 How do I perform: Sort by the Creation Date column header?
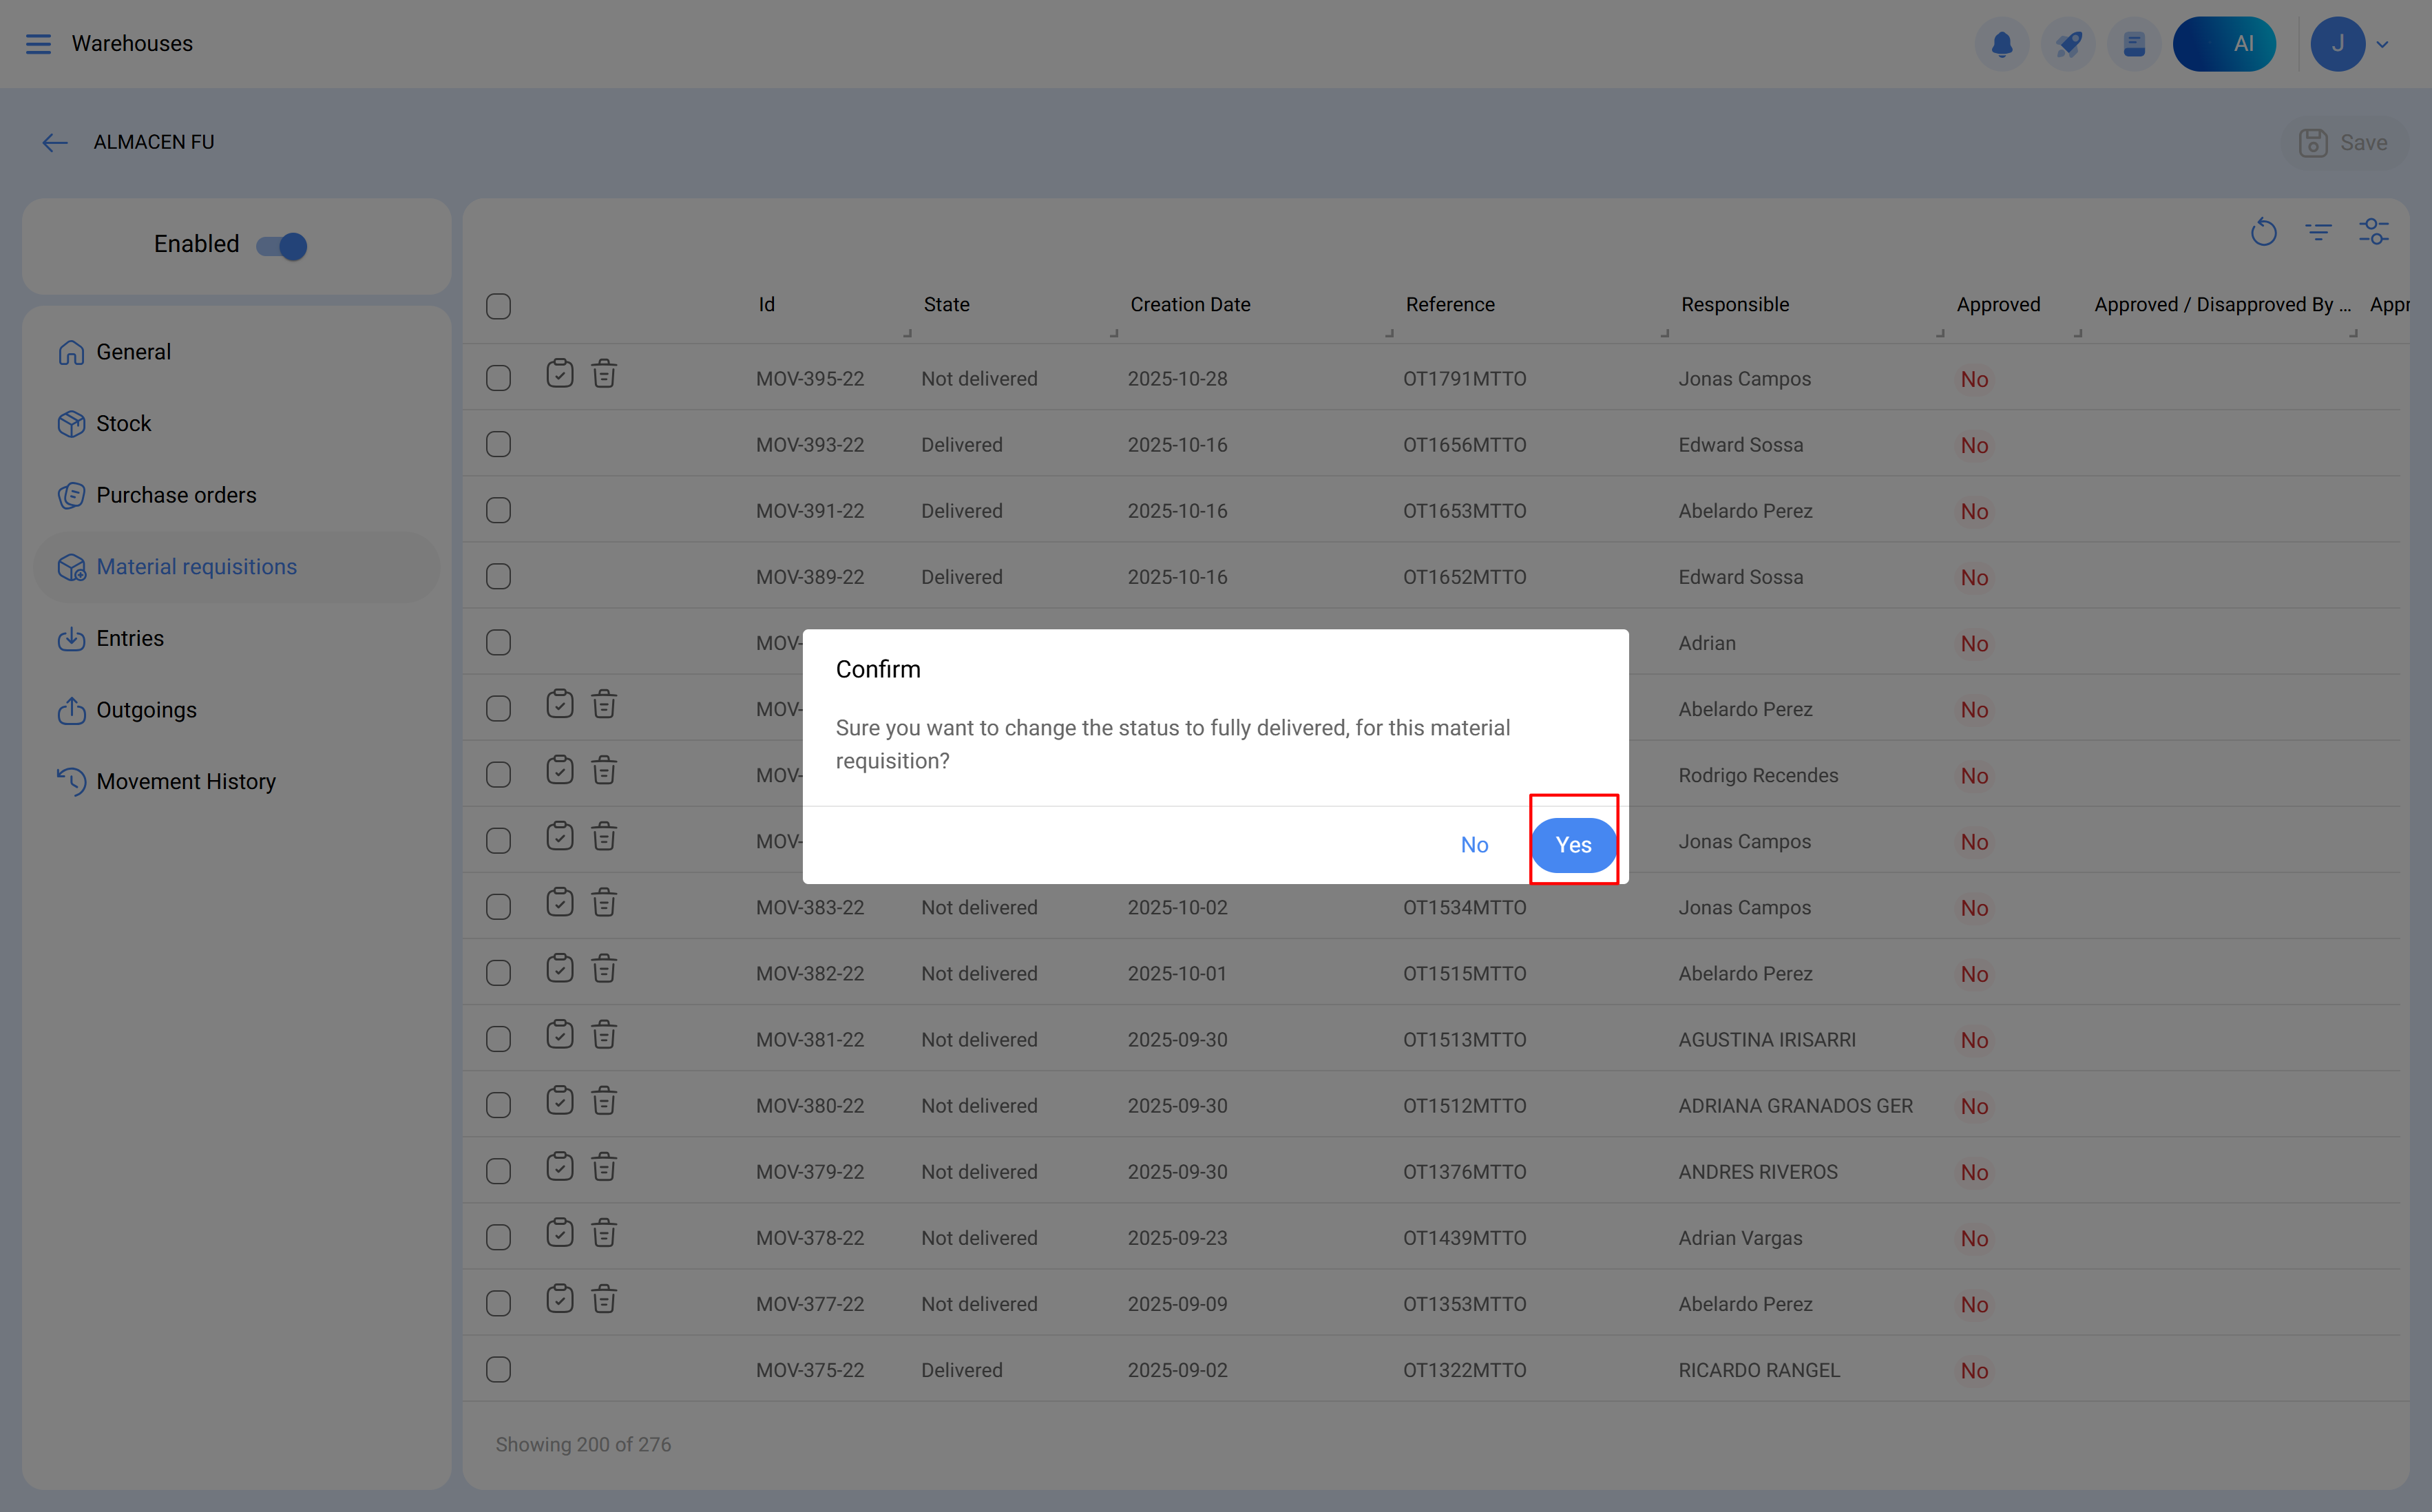click(x=1190, y=305)
